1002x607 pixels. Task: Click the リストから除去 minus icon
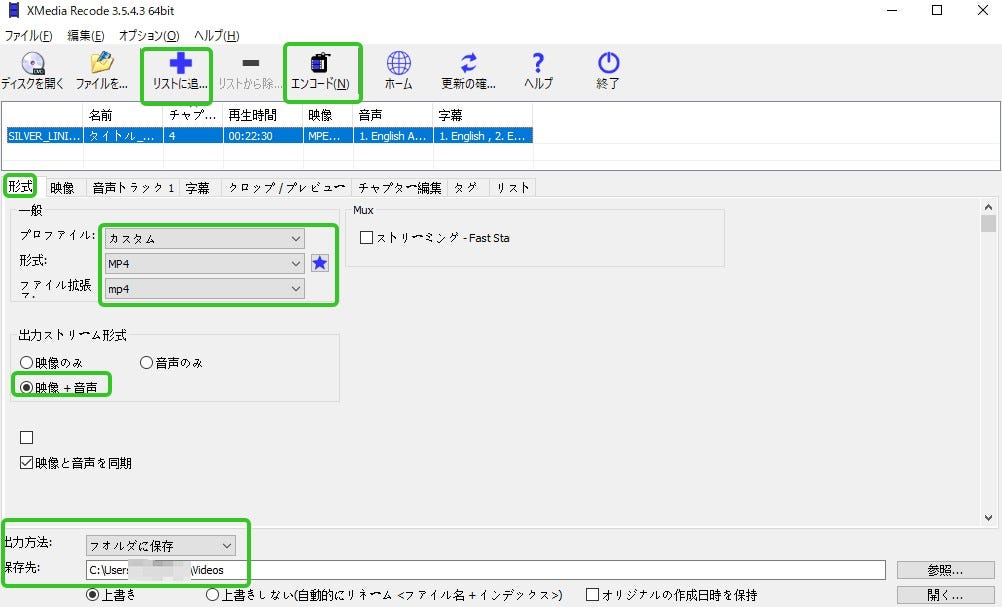tap(250, 71)
